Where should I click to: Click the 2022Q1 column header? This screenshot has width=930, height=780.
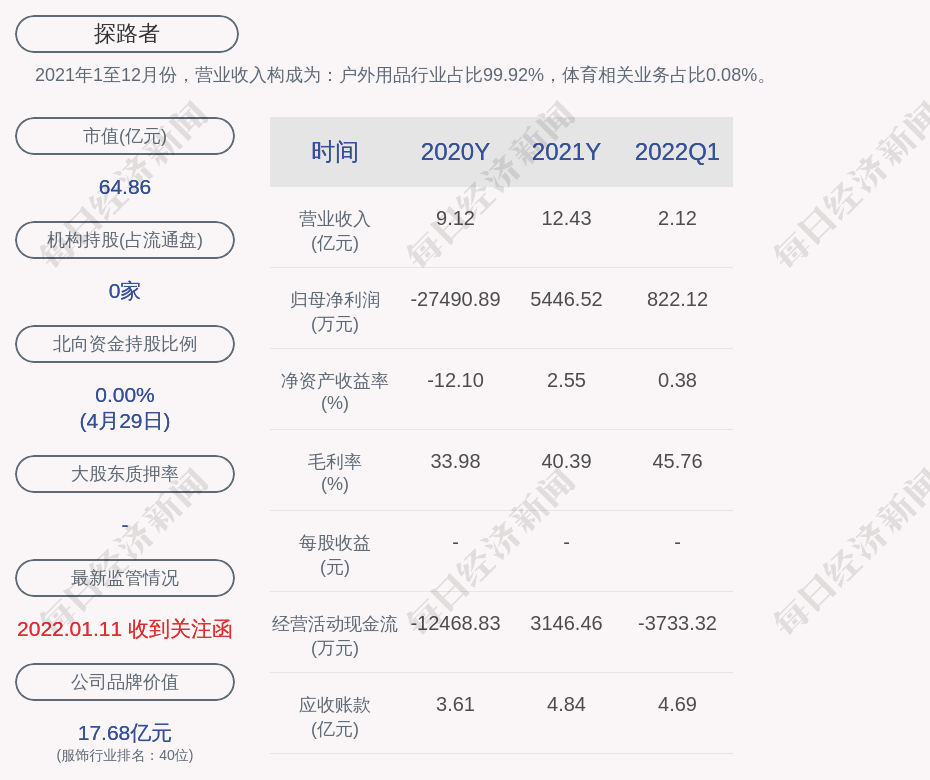click(677, 152)
